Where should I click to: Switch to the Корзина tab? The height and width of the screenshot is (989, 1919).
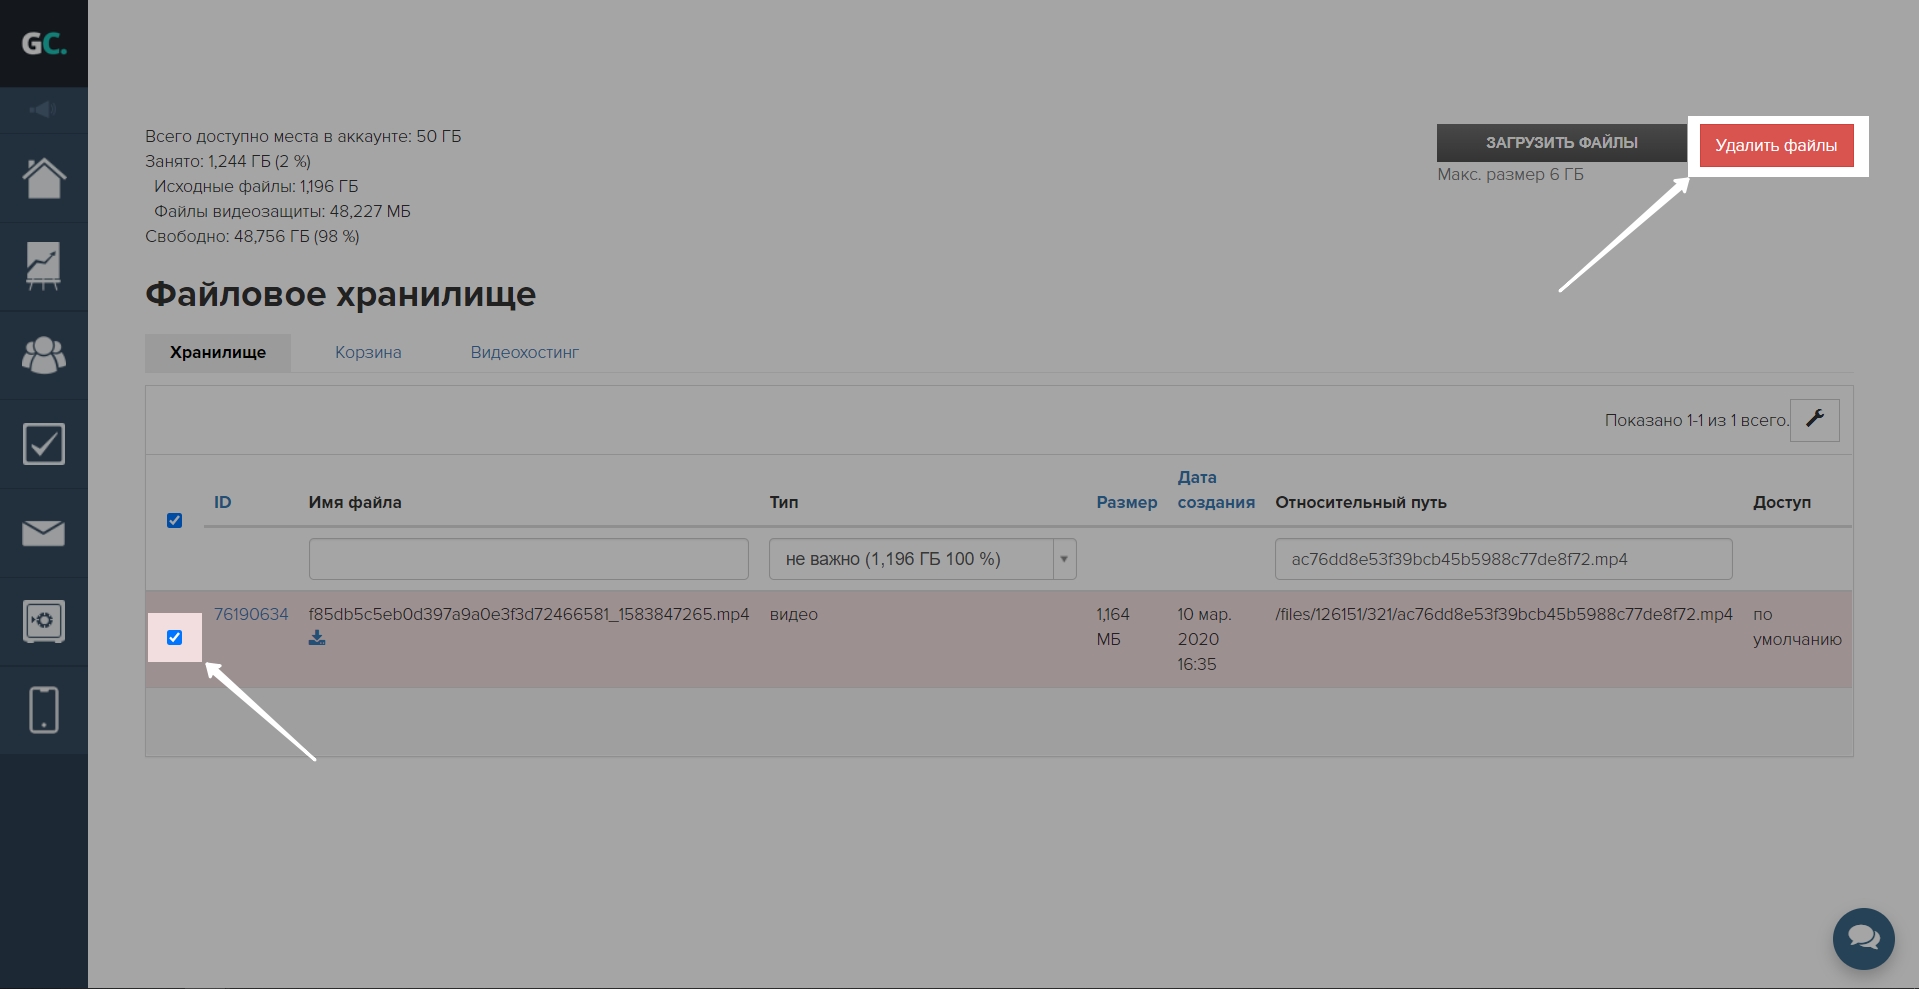coord(368,352)
